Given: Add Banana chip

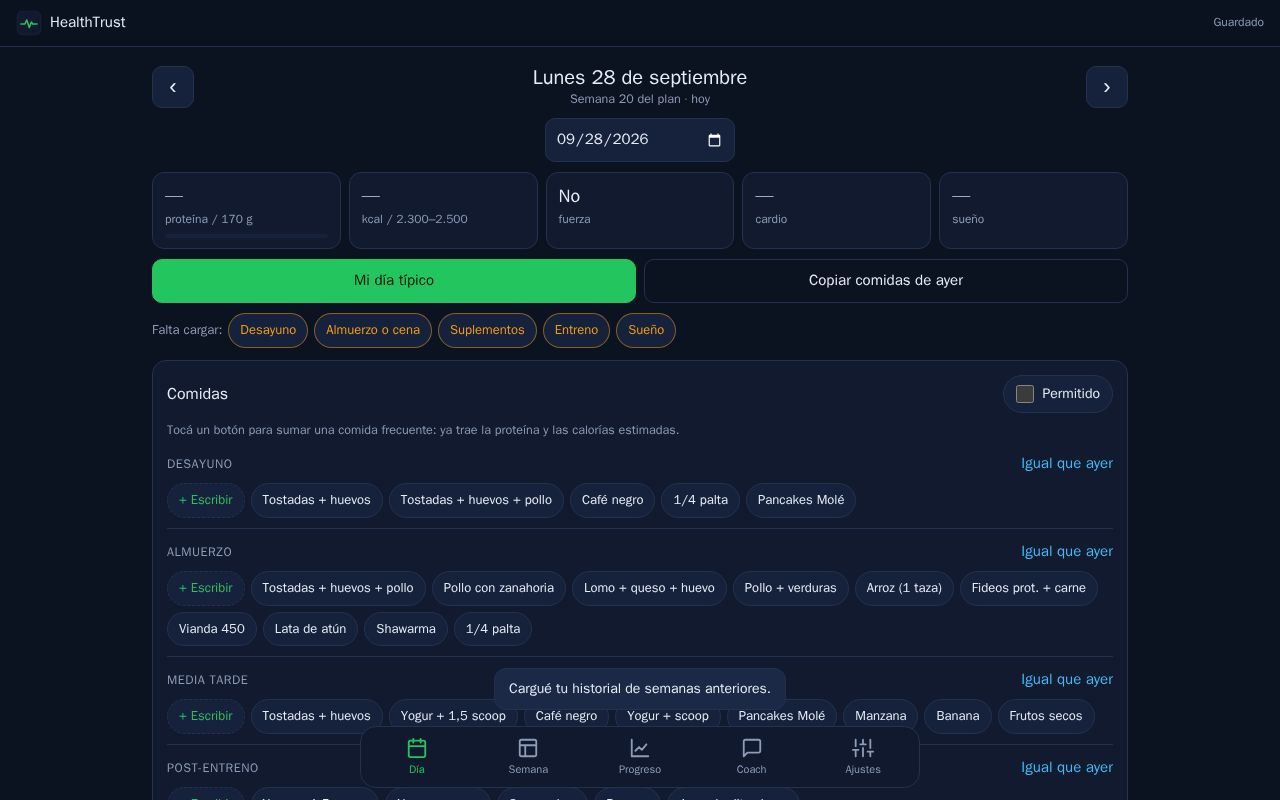Looking at the screenshot, I should 958,716.
